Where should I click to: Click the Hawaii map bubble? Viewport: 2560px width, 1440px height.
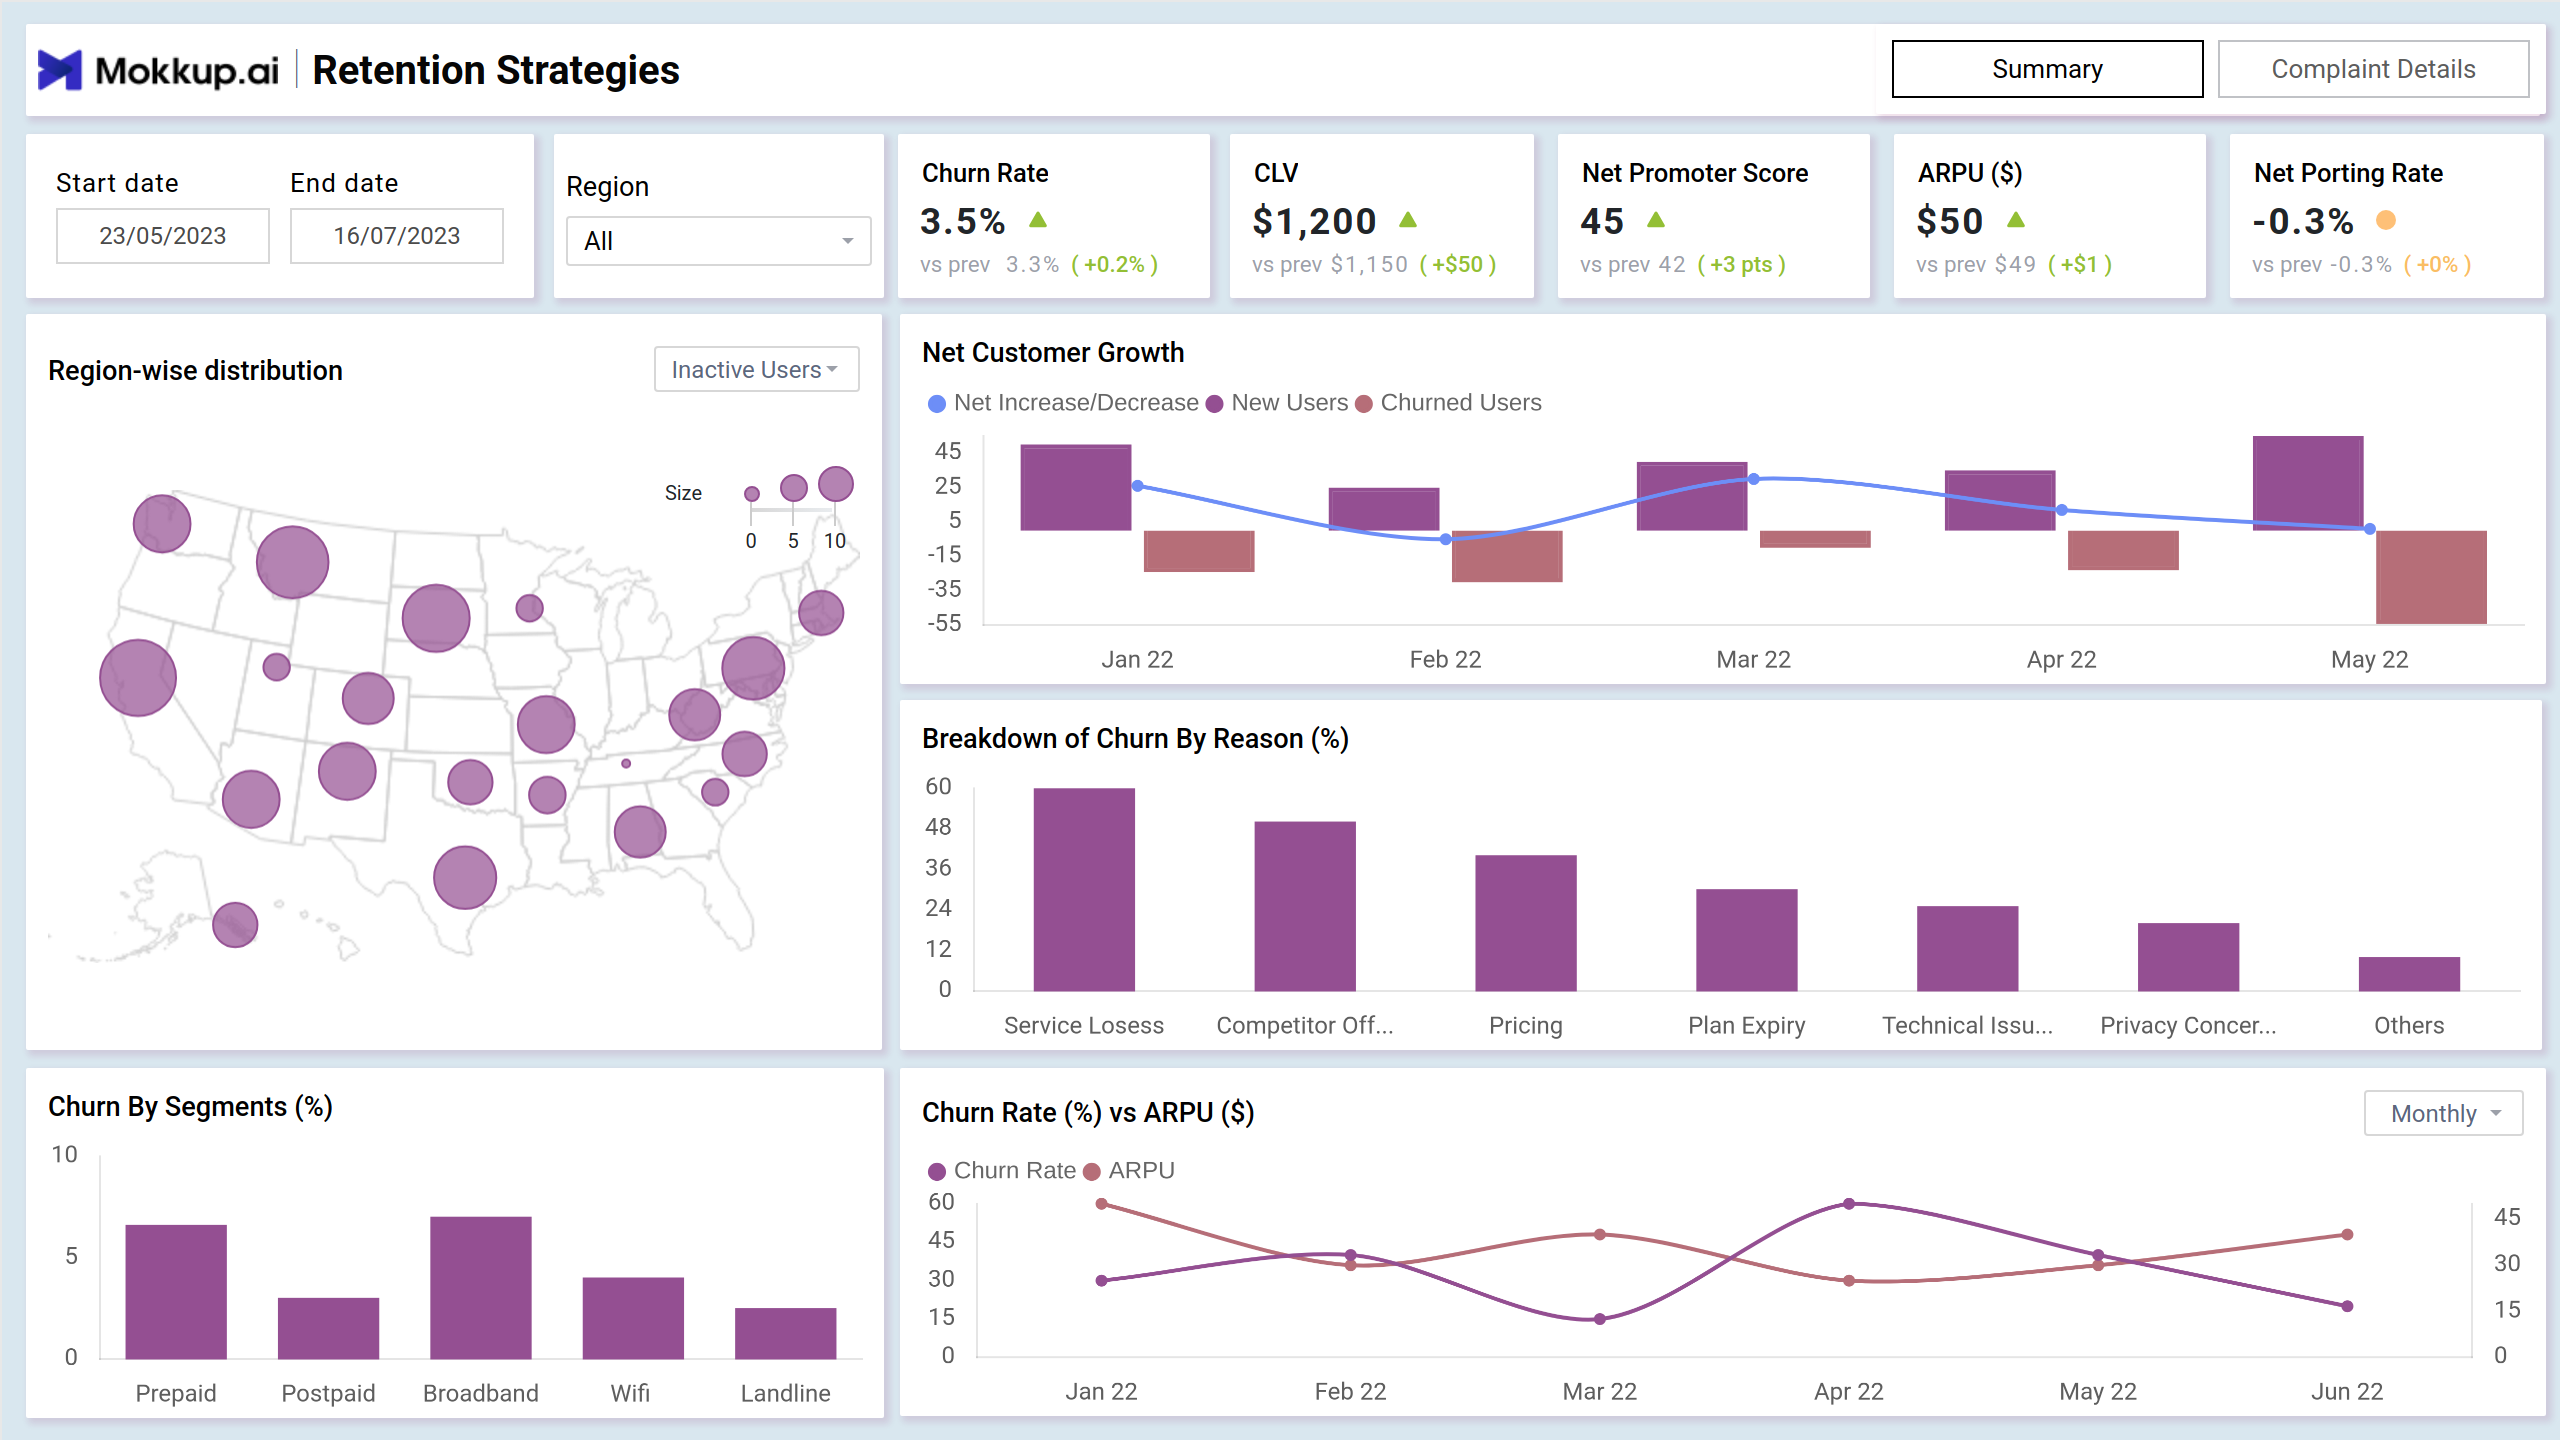click(x=235, y=925)
